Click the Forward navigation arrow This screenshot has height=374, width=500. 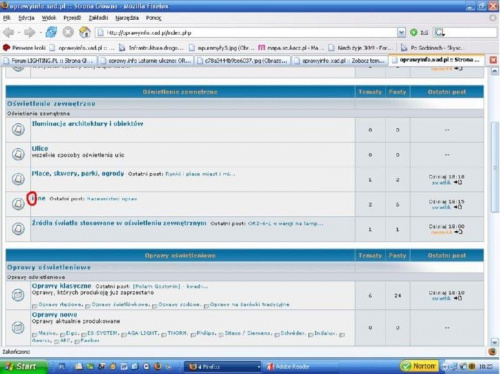pos(30,32)
